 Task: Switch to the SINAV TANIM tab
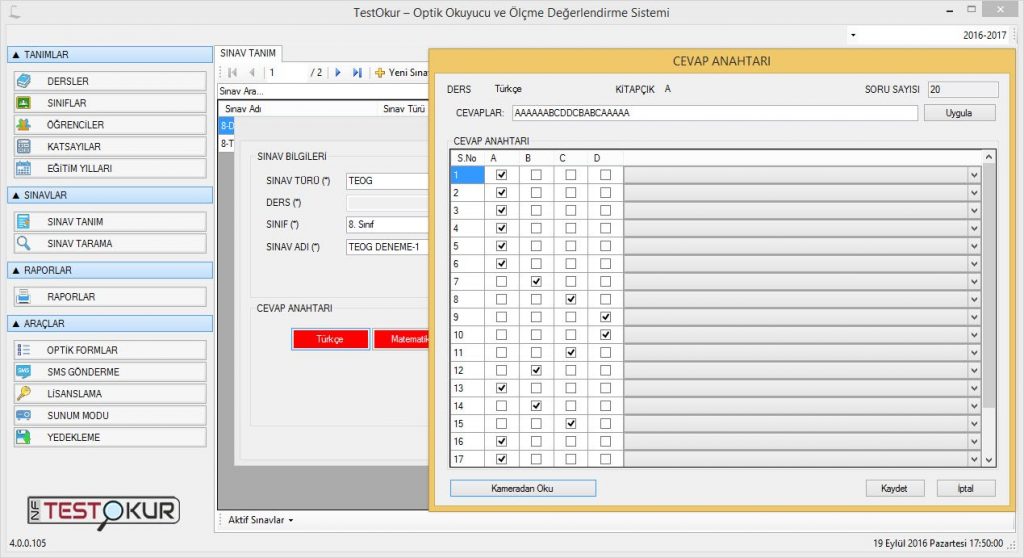click(x=248, y=53)
